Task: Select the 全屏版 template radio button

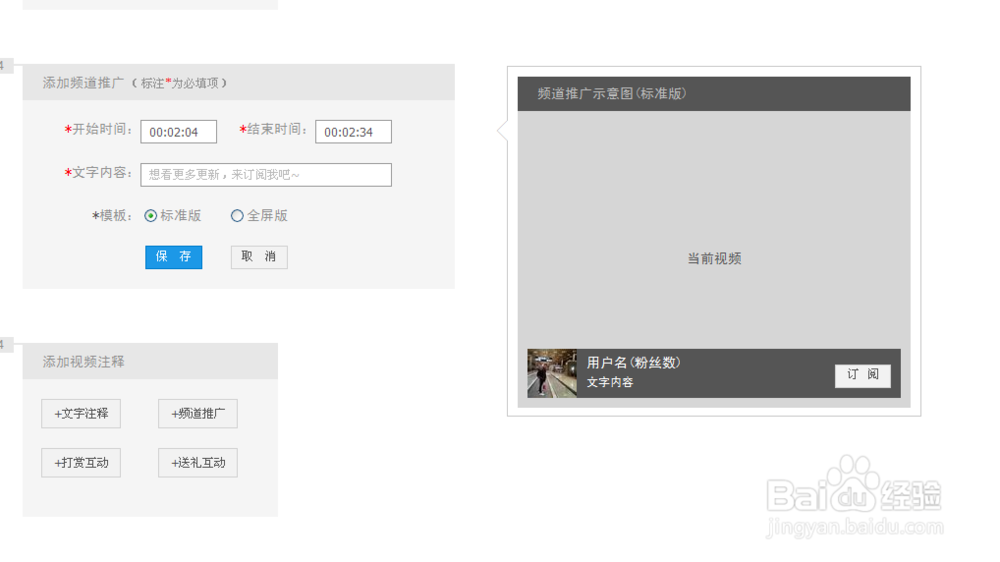Action: [x=237, y=216]
